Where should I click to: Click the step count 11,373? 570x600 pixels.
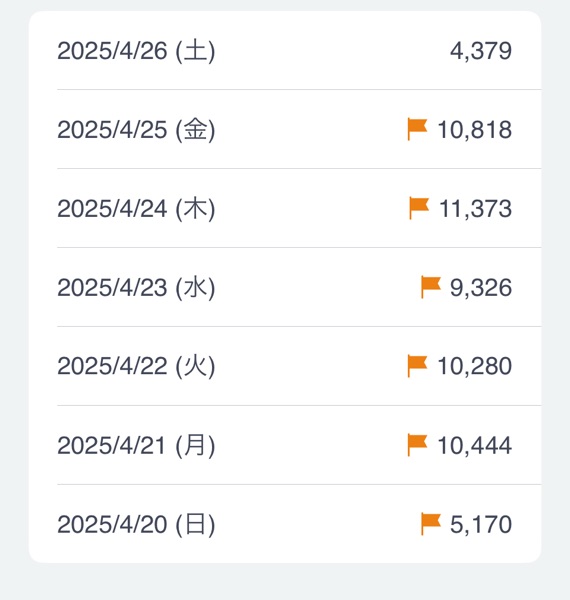click(x=476, y=209)
